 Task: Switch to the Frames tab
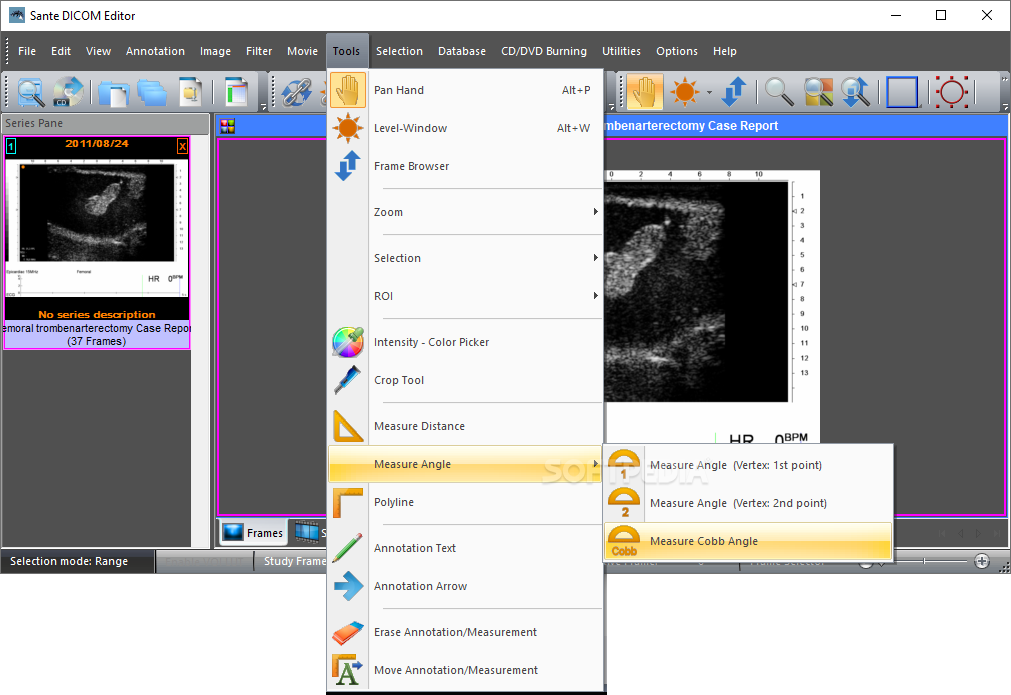[x=253, y=533]
